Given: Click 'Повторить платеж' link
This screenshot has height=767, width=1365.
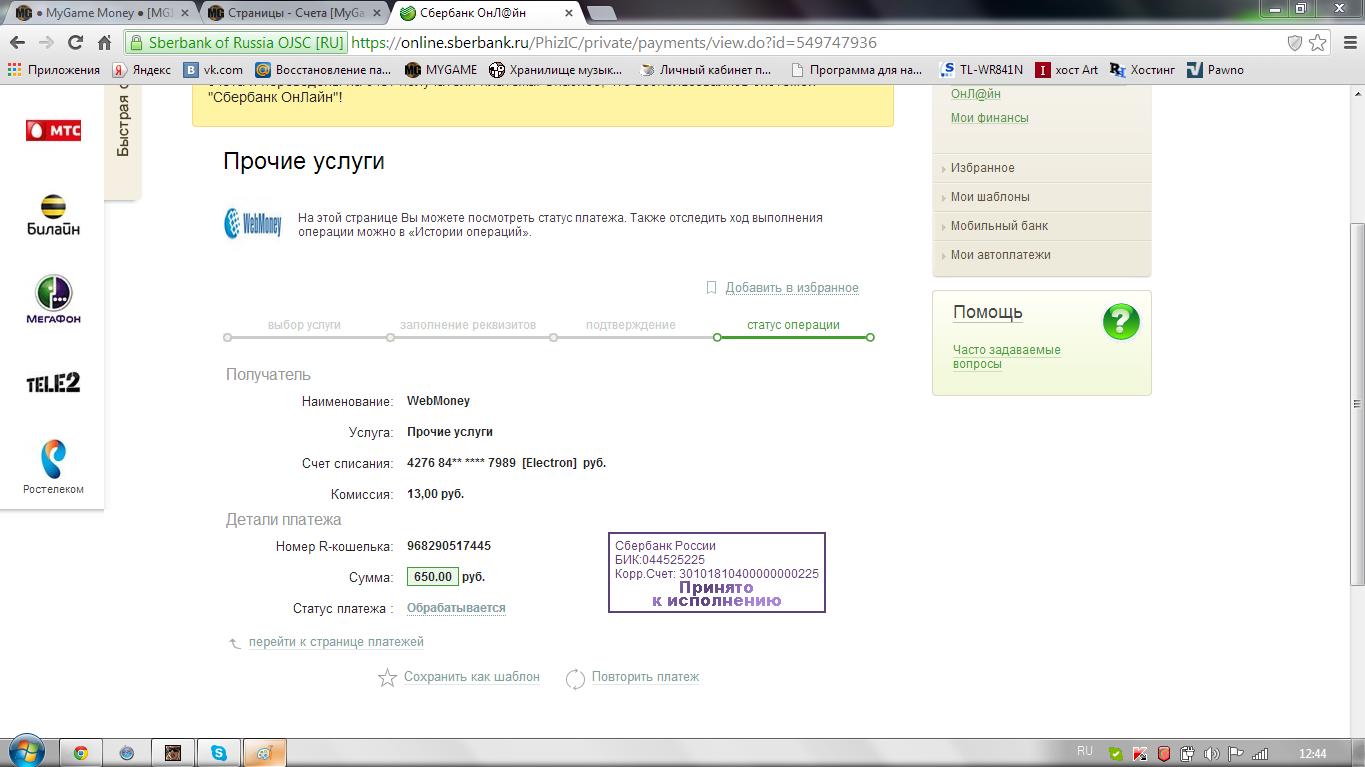Looking at the screenshot, I should 645,677.
